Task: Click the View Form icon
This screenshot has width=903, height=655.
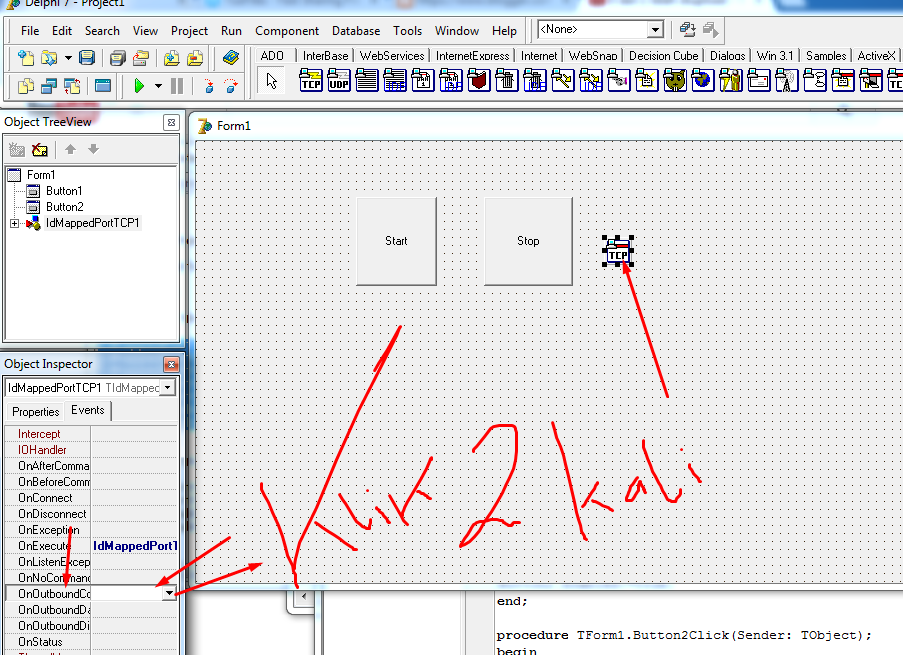Action: tap(49, 86)
